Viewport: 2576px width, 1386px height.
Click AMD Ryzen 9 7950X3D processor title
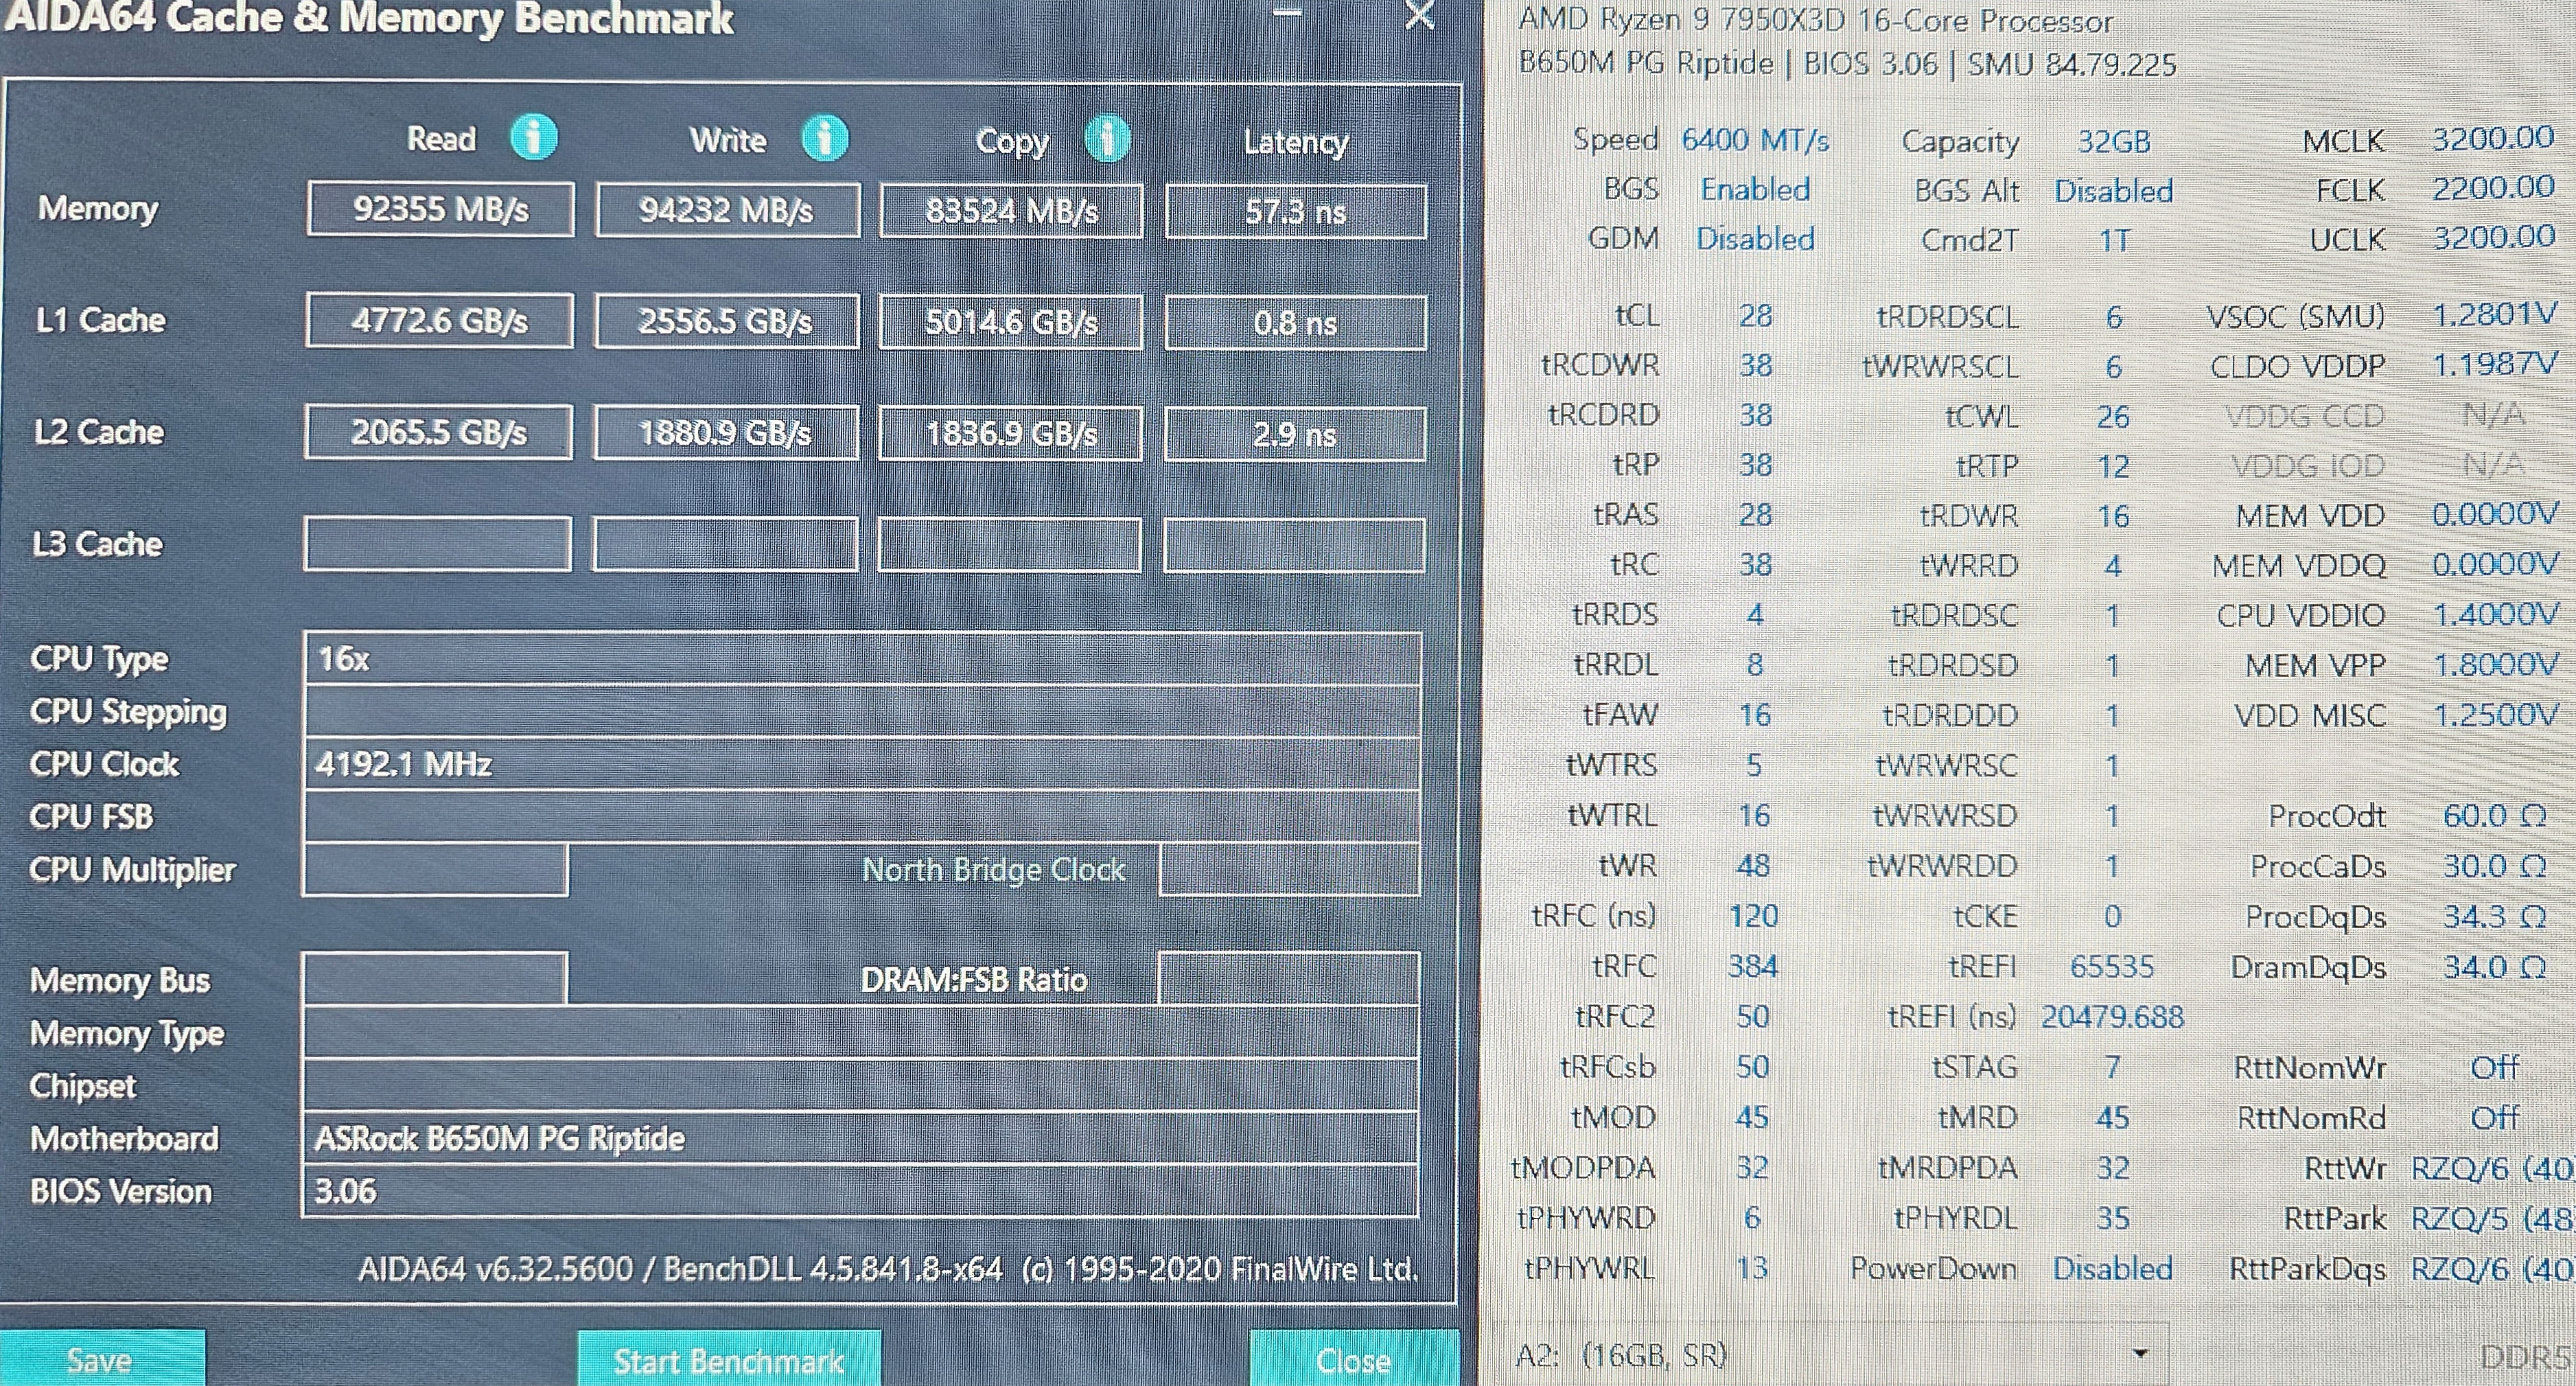coord(1816,20)
